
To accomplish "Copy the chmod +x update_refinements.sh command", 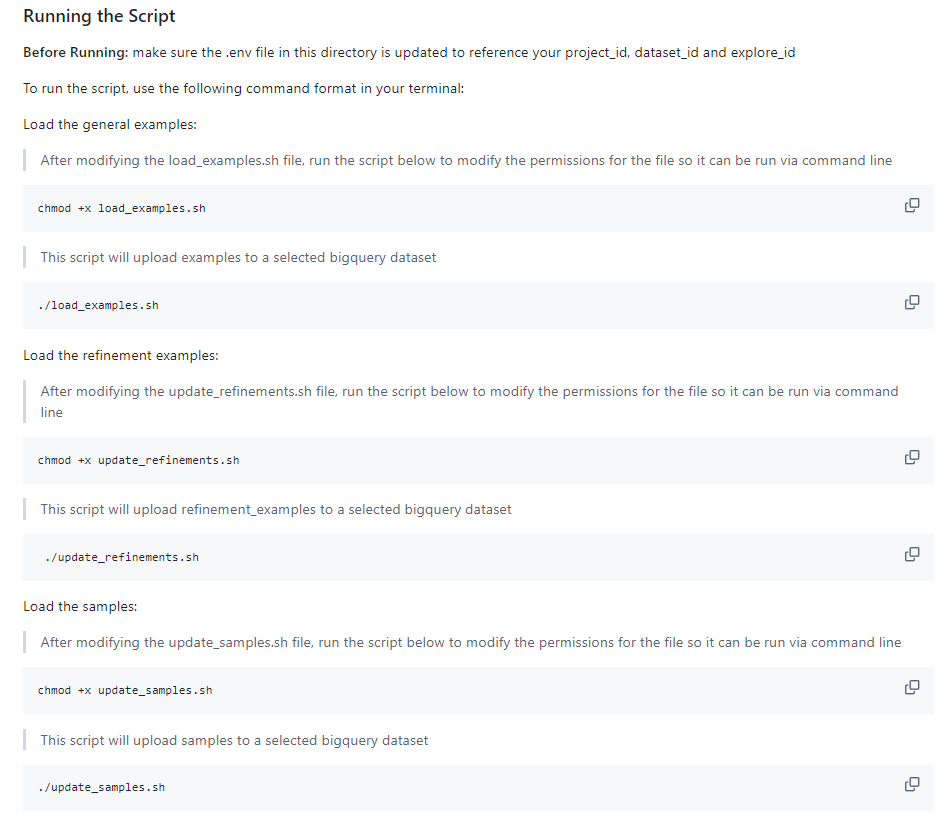I will coord(911,457).
